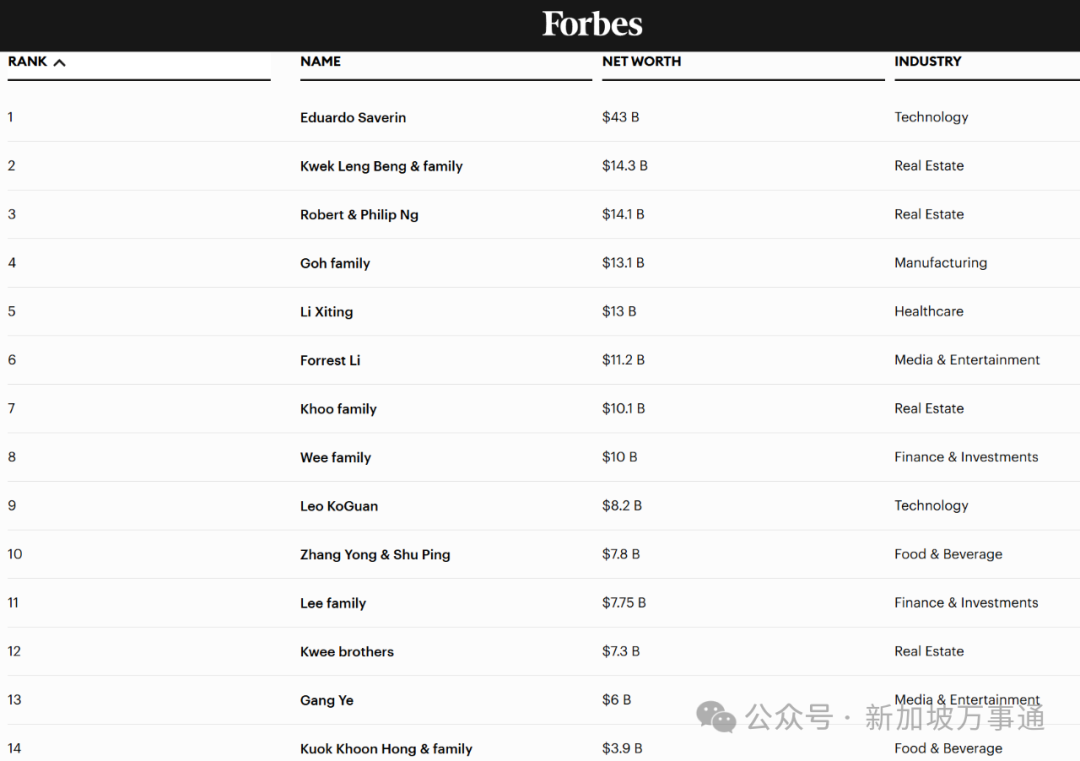Viewport: 1080px width, 761px height.
Task: Click Healthcare industry for Li Xiting
Action: [x=929, y=311]
